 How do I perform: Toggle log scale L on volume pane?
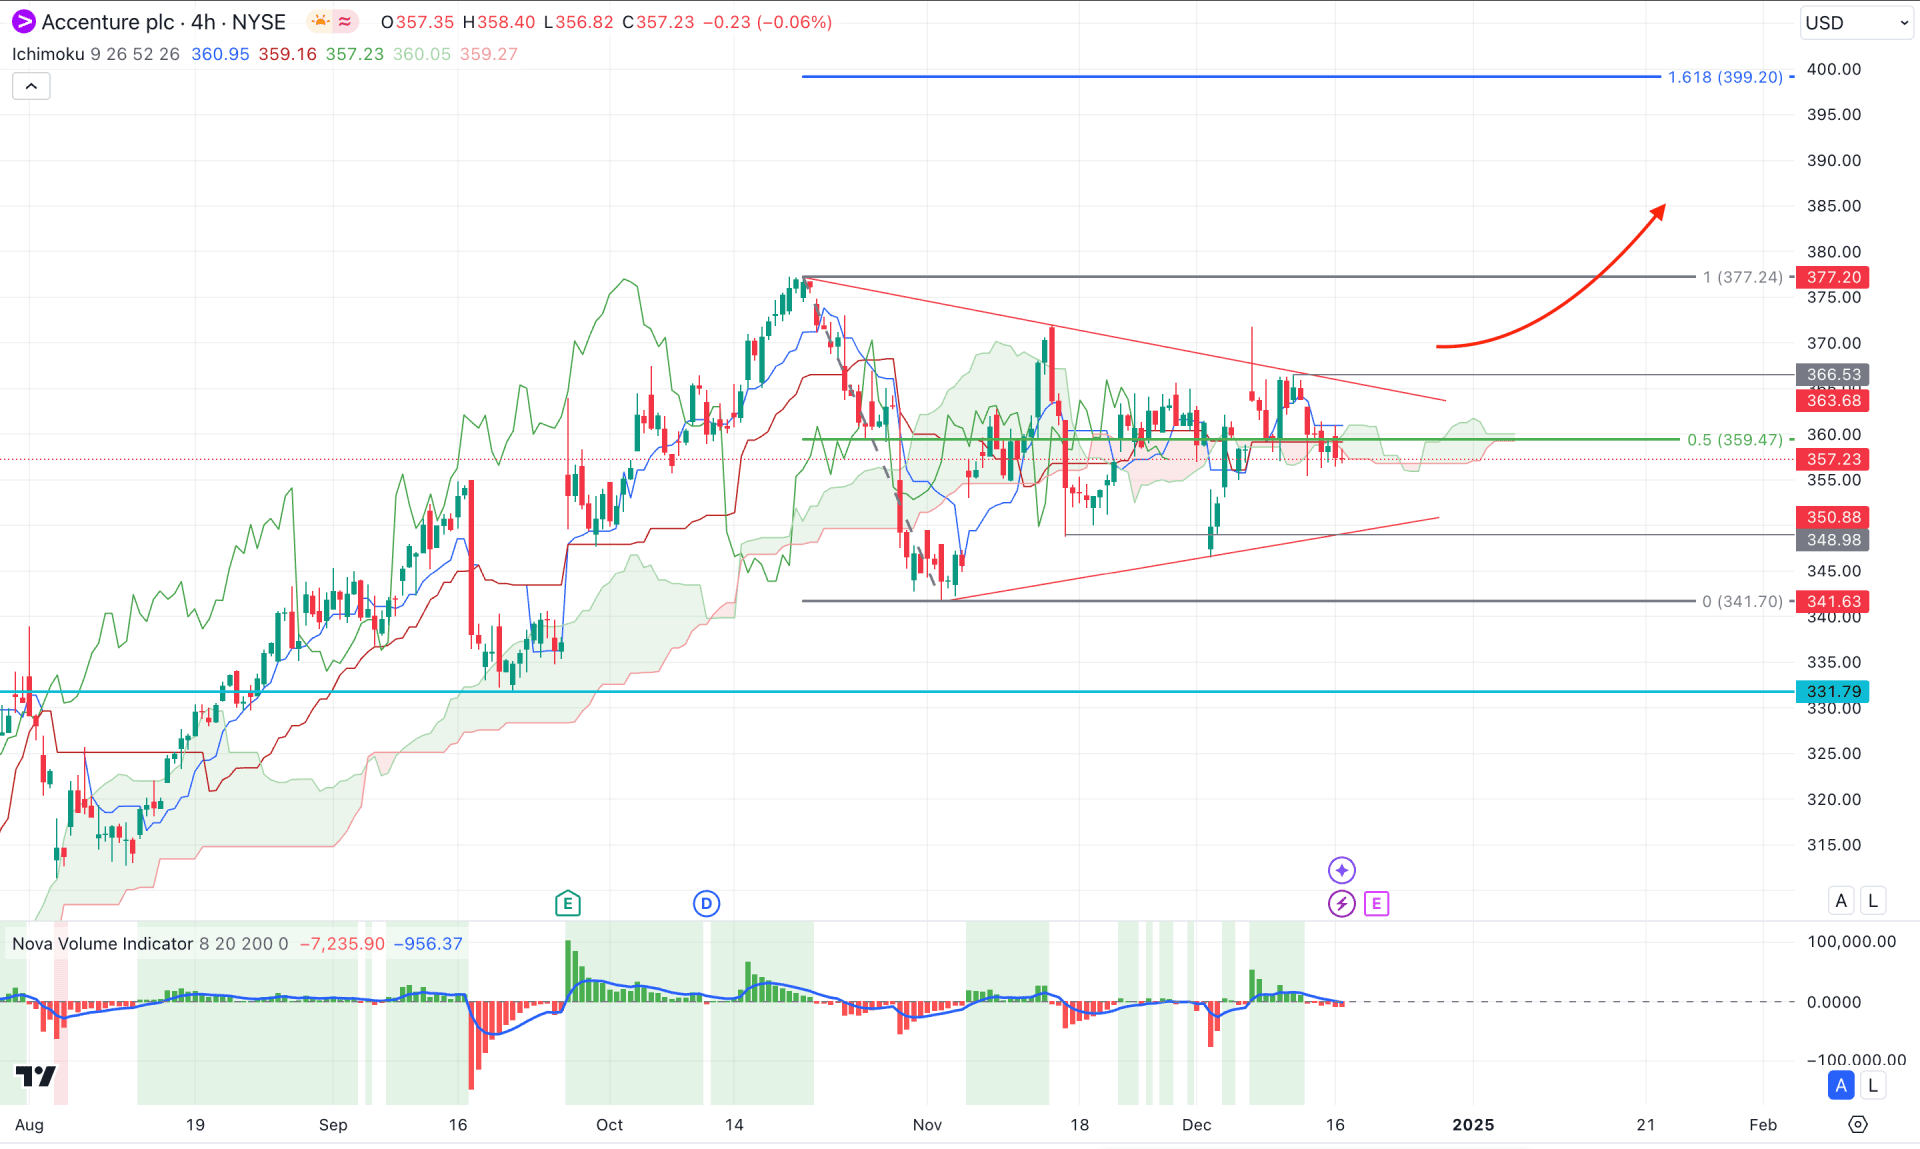(1873, 1085)
